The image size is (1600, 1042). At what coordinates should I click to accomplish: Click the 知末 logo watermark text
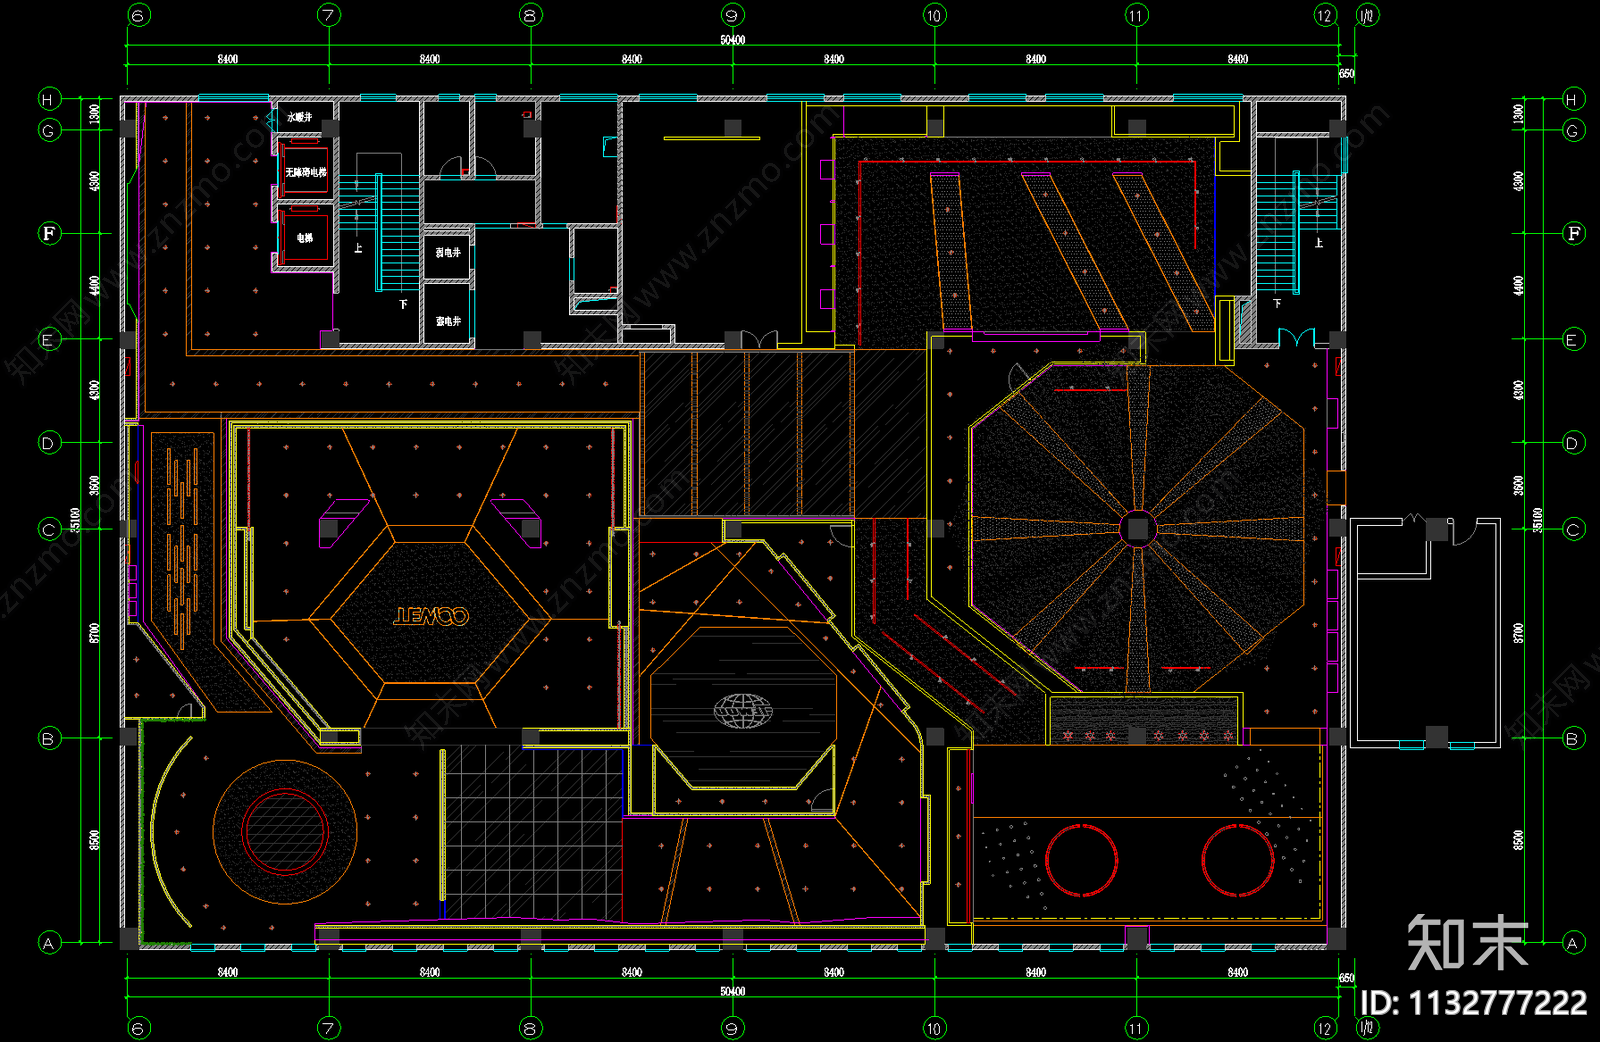1468,942
